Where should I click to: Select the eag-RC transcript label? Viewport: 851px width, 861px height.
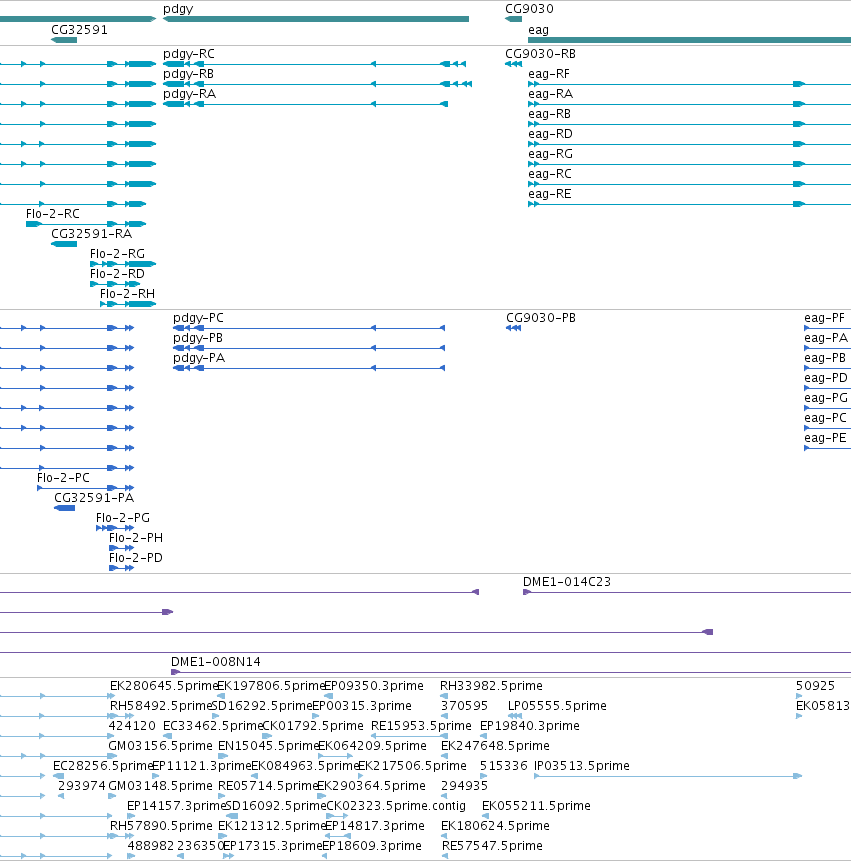550,175
